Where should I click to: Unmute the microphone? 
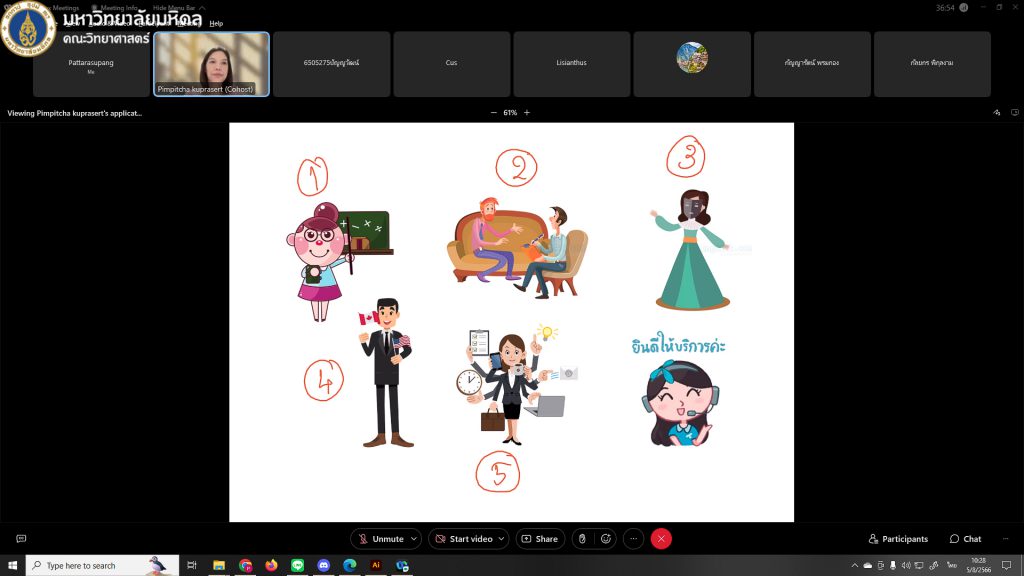[380, 539]
